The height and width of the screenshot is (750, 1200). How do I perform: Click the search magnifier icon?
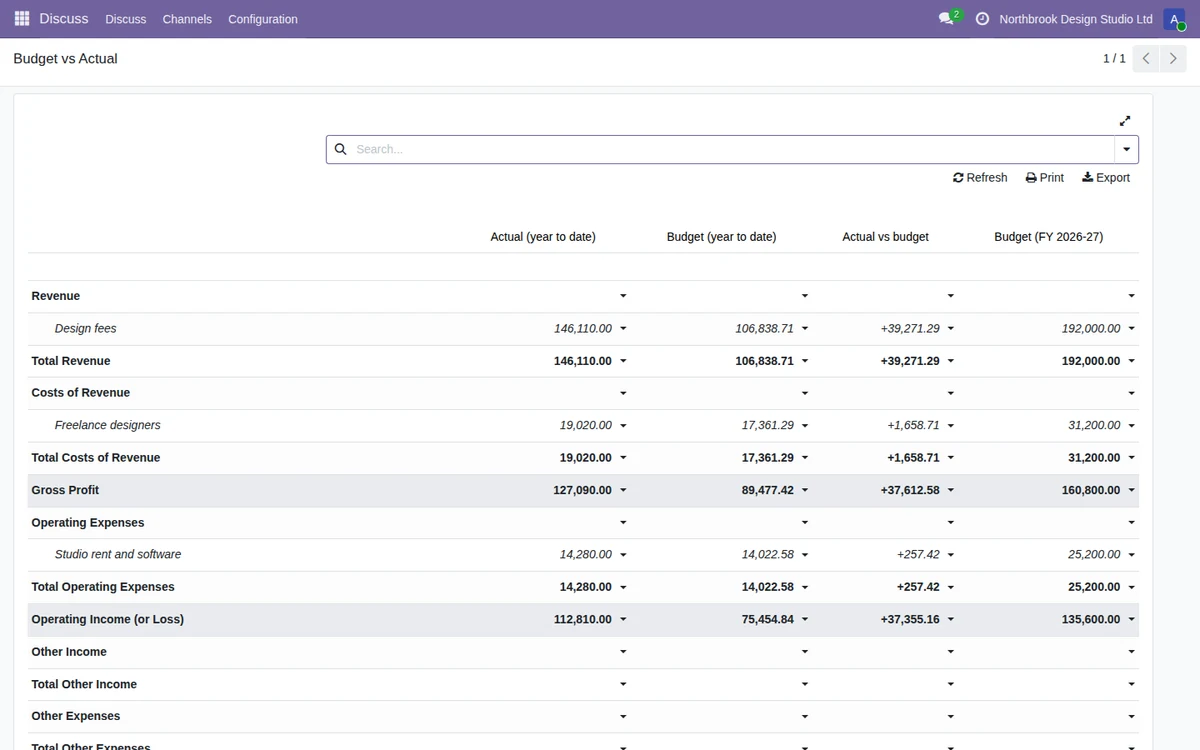tap(340, 149)
